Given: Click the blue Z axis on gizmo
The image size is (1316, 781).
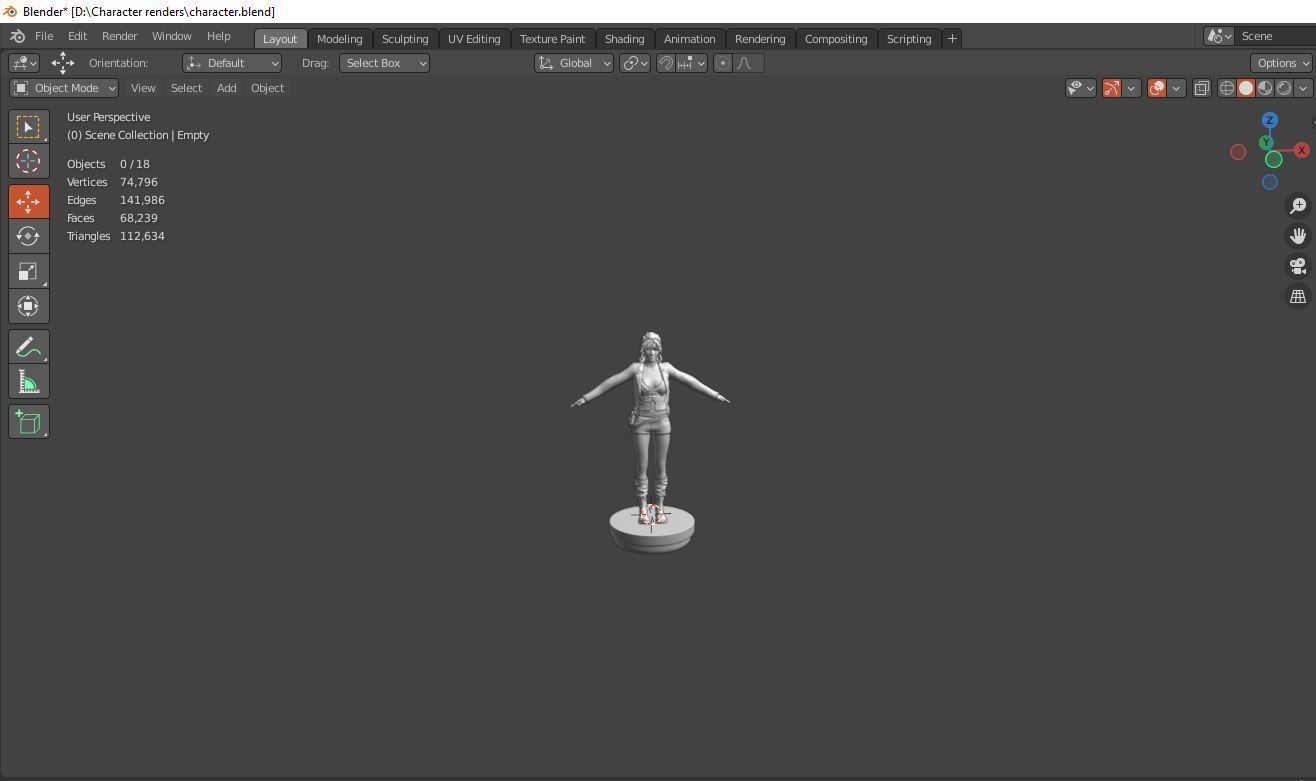Looking at the screenshot, I should 1270,120.
